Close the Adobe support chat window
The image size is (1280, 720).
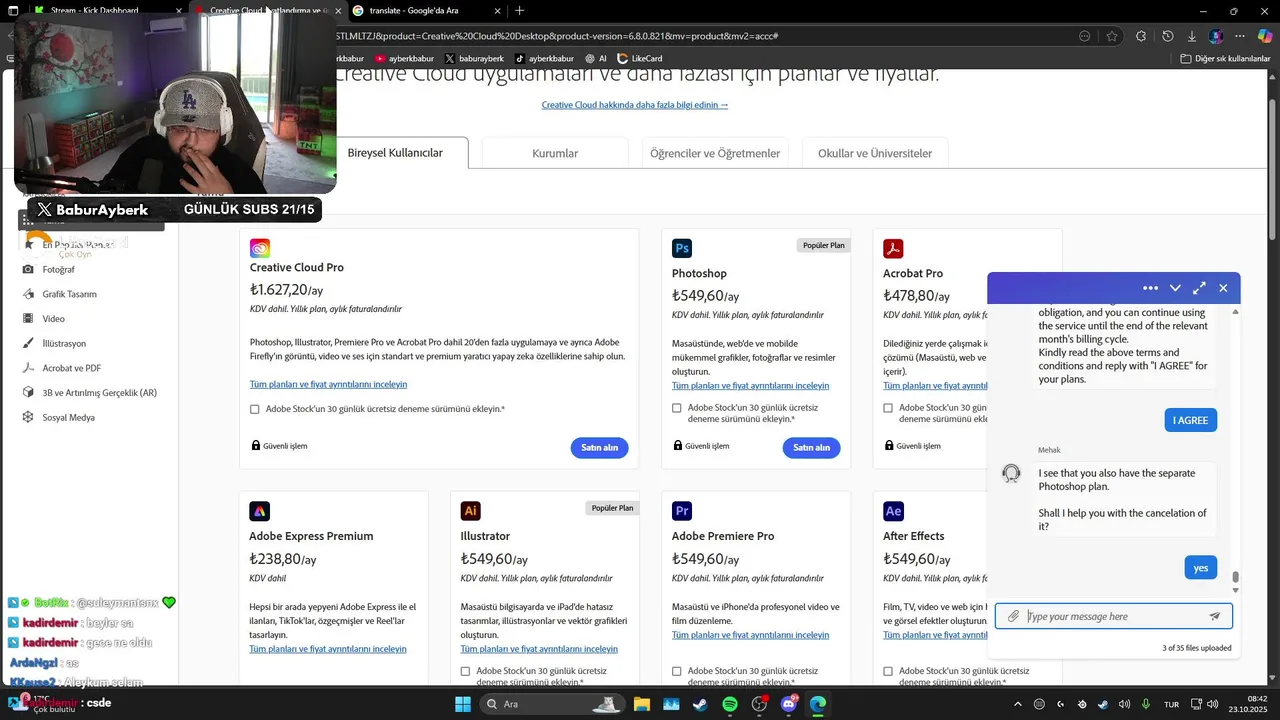1223,288
